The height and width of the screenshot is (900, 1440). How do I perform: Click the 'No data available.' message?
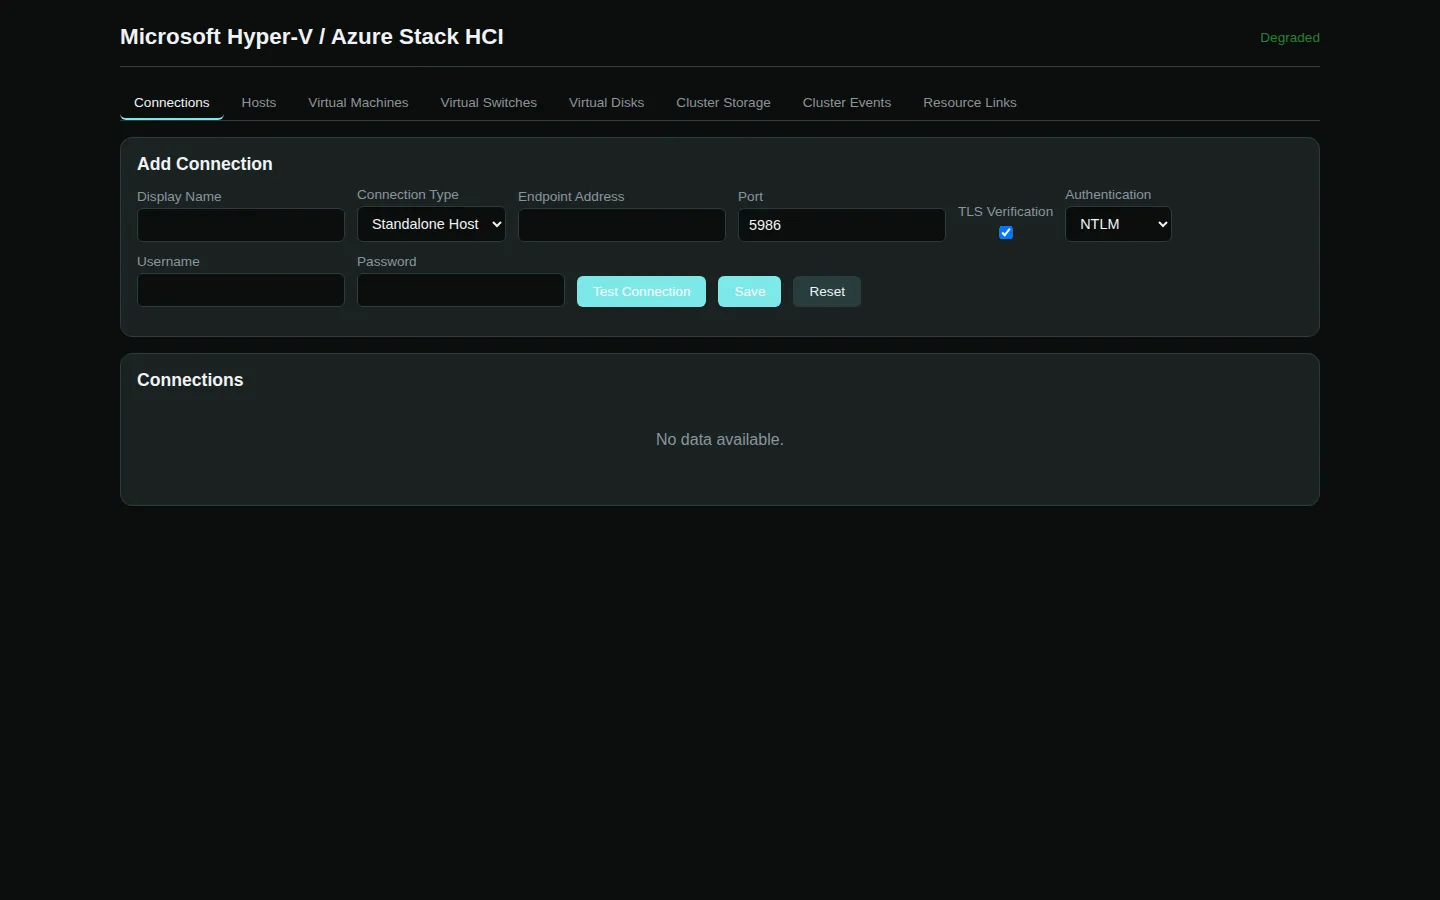(720, 440)
